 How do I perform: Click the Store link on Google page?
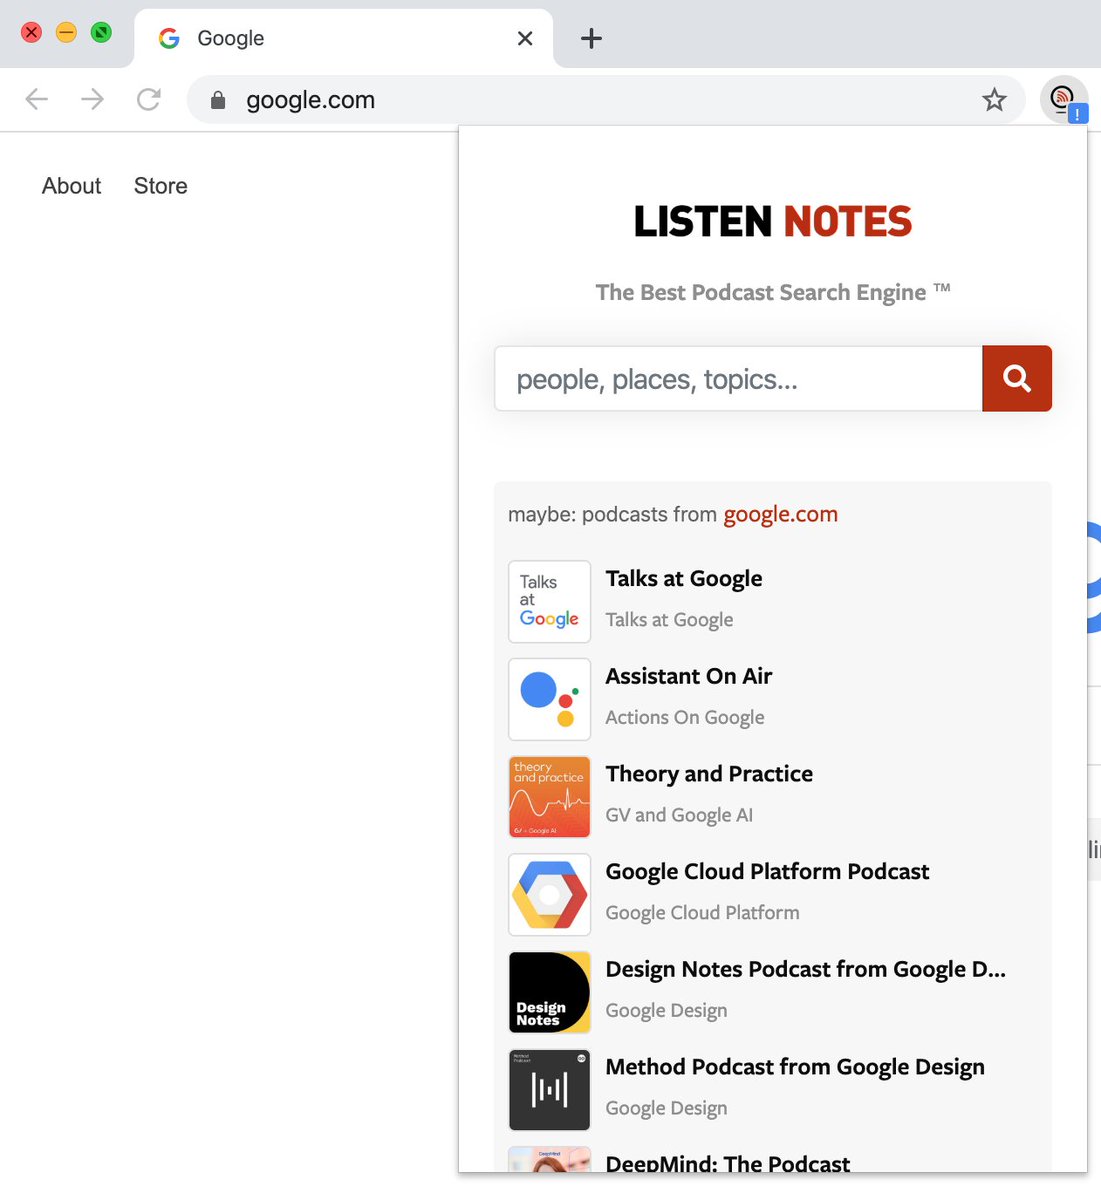[161, 186]
